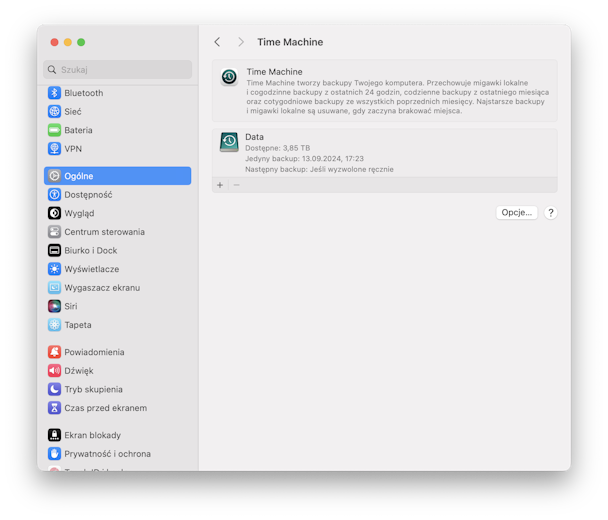608x520 pixels.
Task: Click the Szukaj search field
Action: (x=117, y=70)
